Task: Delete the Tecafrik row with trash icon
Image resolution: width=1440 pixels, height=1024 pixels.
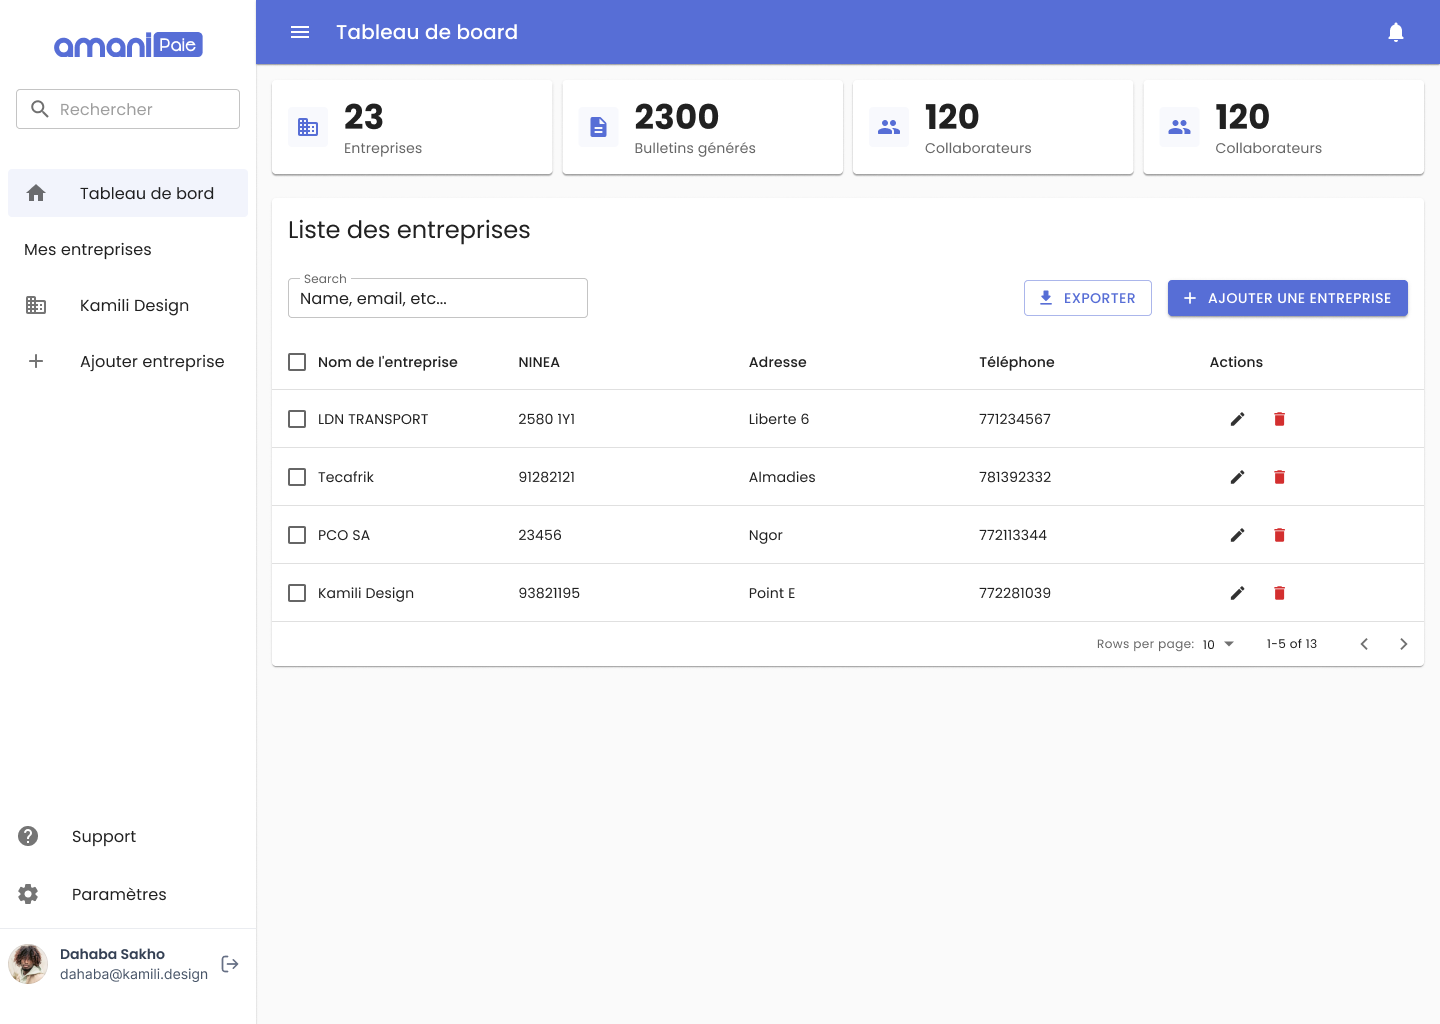Action: [1279, 477]
